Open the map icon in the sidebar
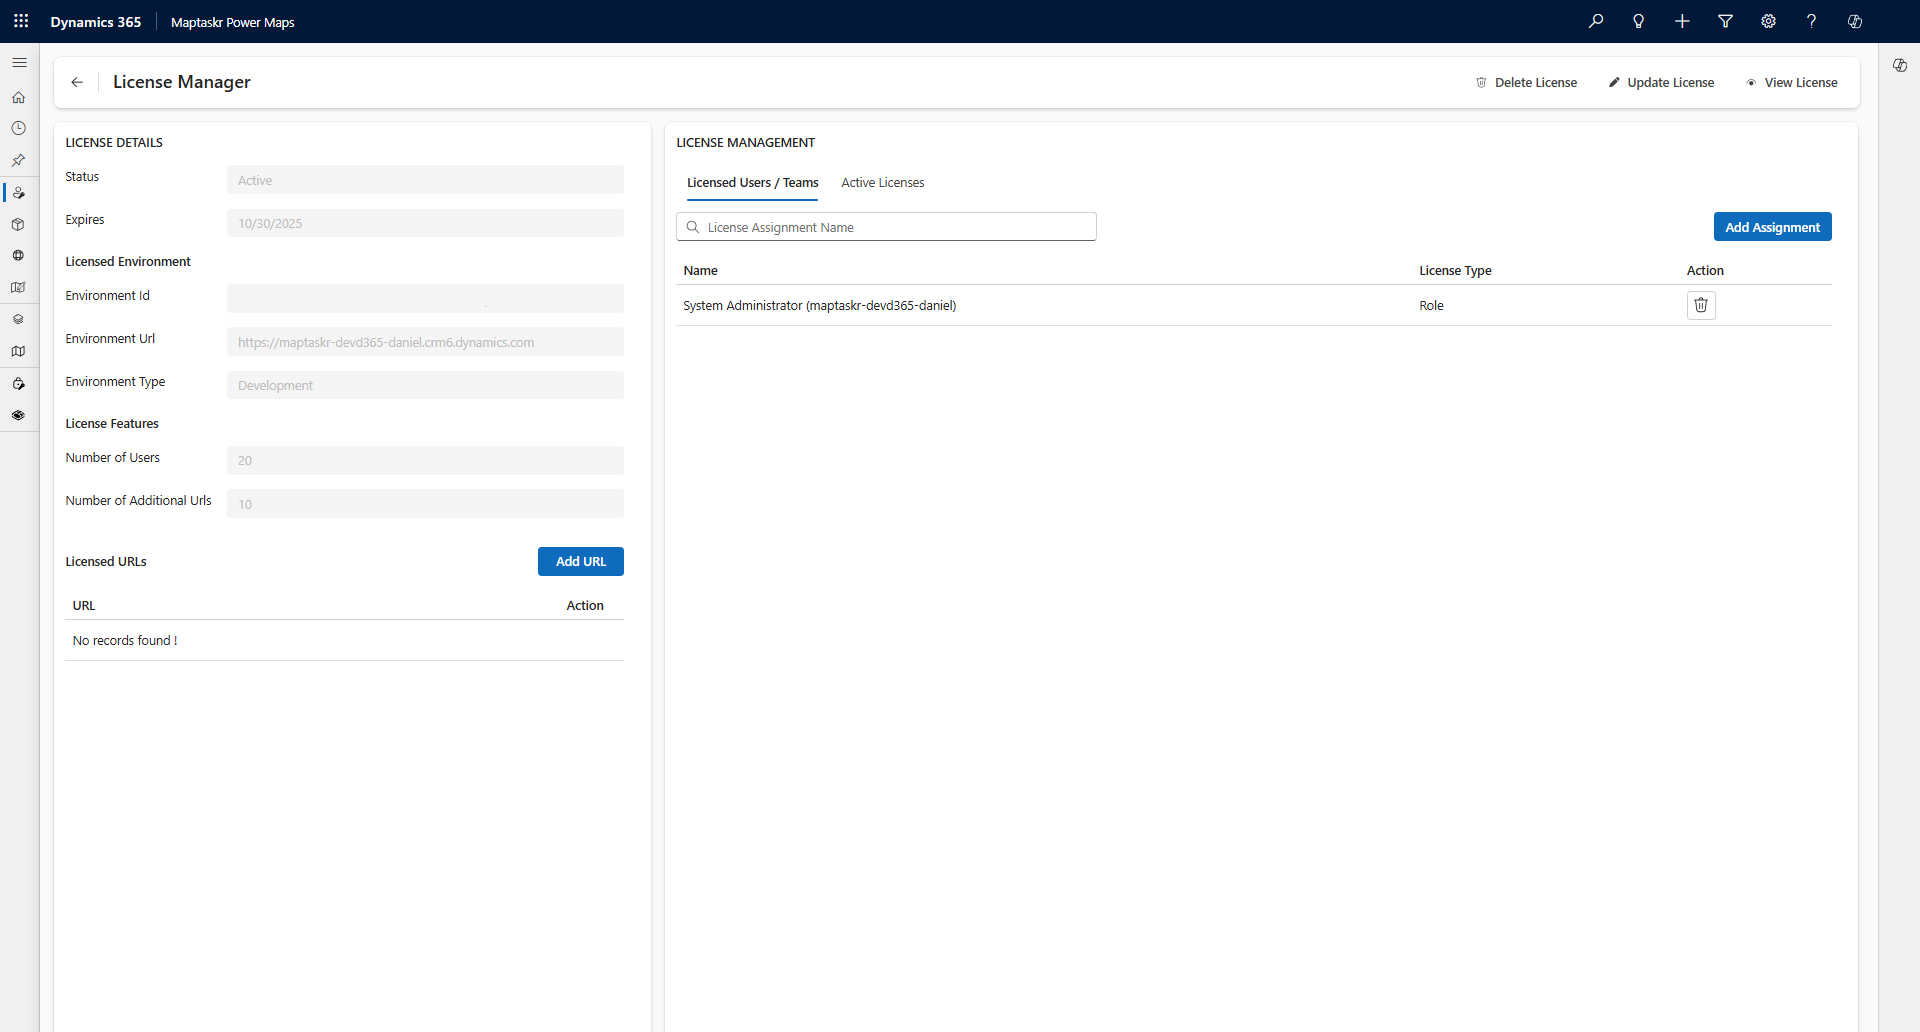 click(x=18, y=351)
